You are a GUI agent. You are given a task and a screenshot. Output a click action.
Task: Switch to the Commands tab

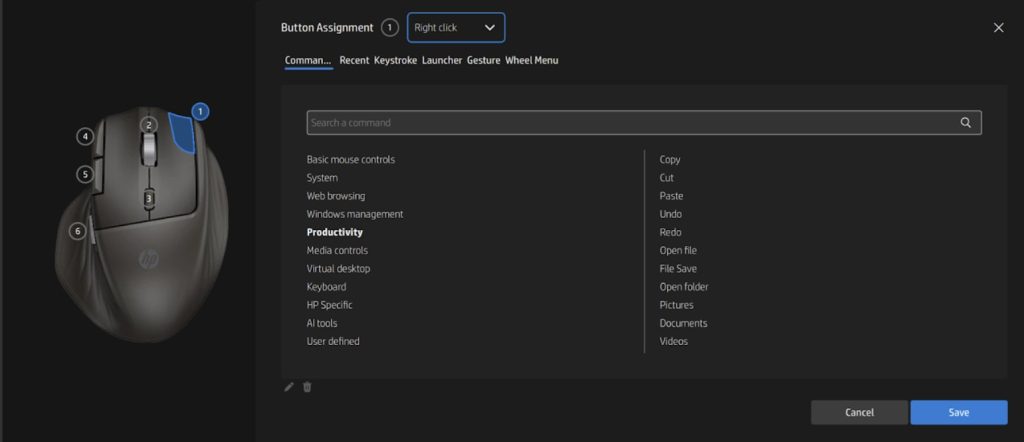[308, 60]
